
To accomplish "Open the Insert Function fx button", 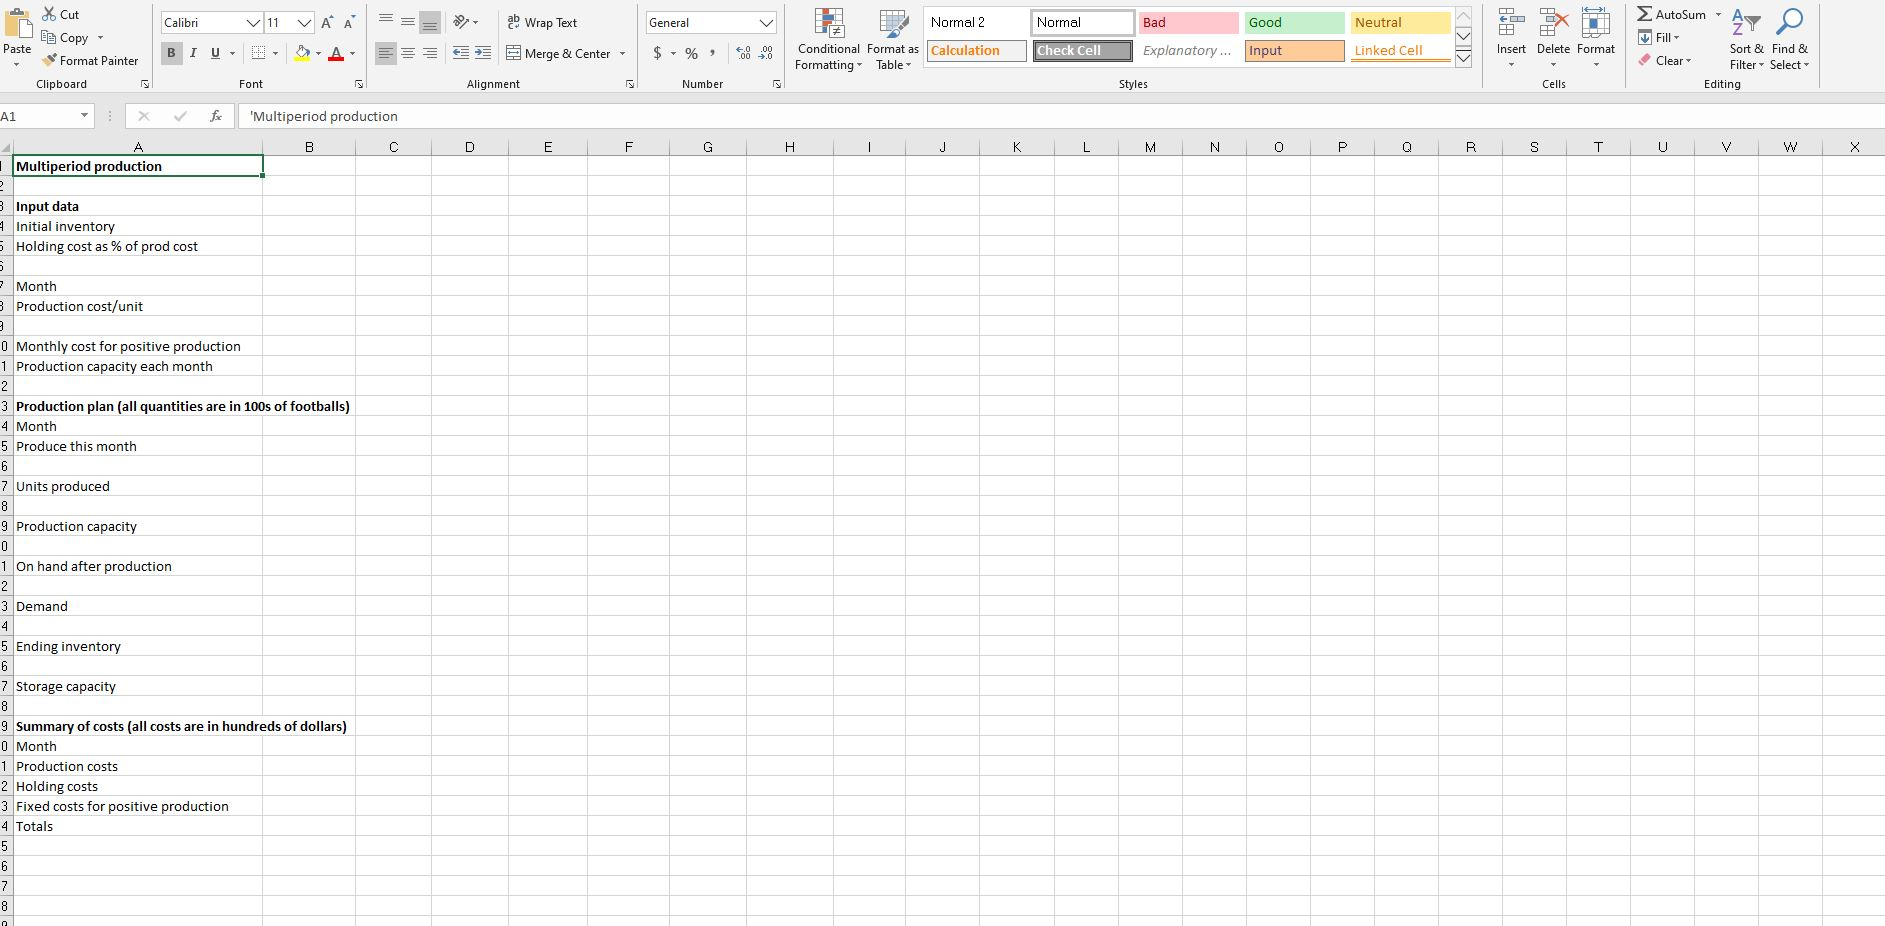I will tap(216, 116).
